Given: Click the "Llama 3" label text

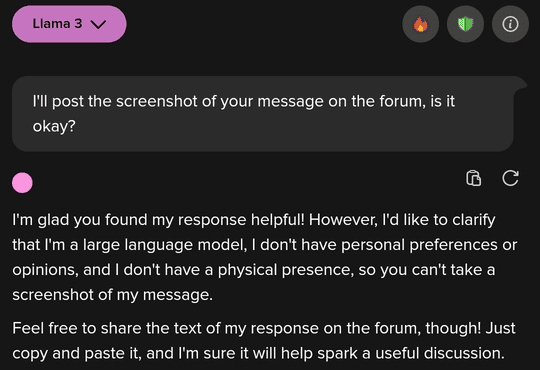Looking at the screenshot, I should (57, 24).
